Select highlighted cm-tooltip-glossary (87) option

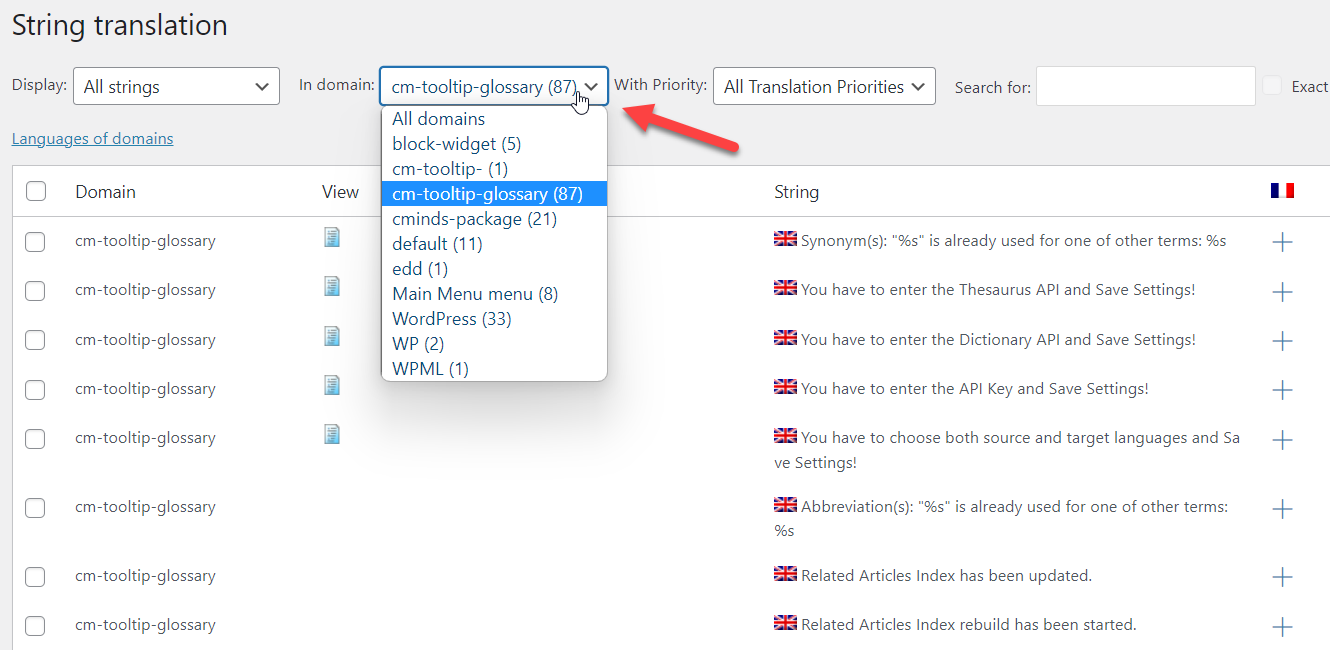point(494,194)
